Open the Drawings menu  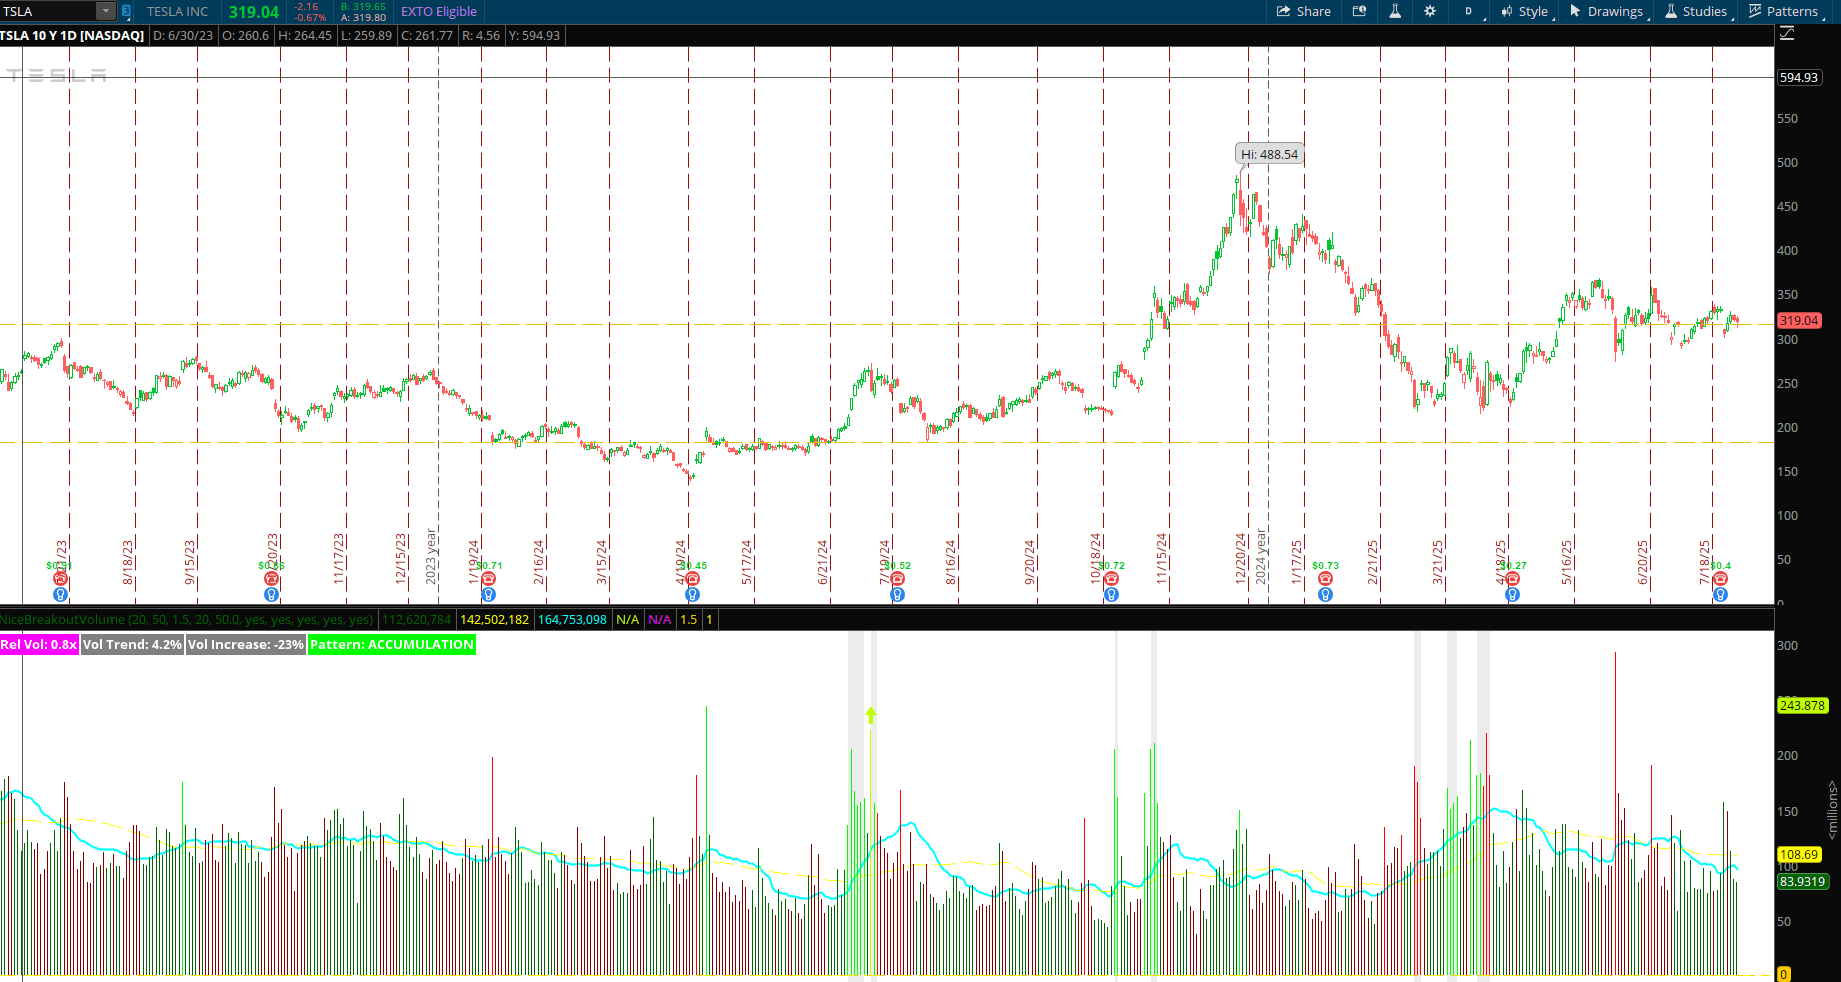coord(1614,11)
